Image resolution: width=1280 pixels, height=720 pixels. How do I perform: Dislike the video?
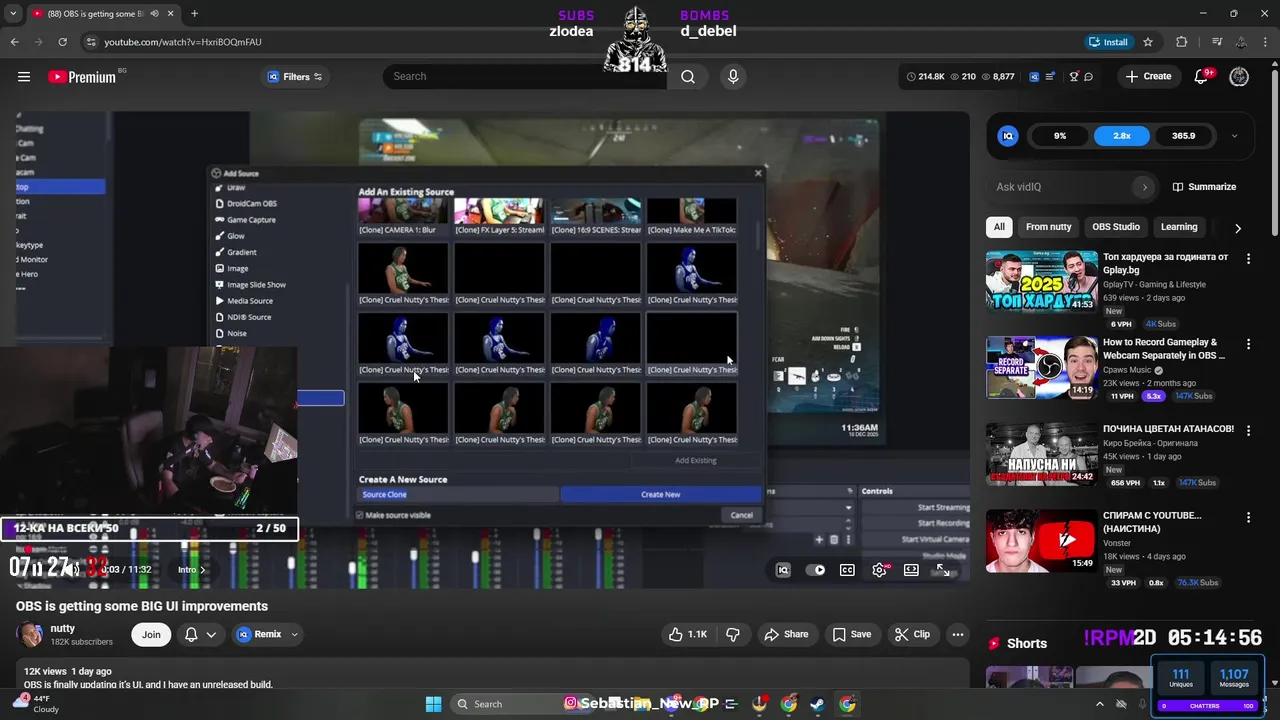pyautogui.click(x=733, y=634)
